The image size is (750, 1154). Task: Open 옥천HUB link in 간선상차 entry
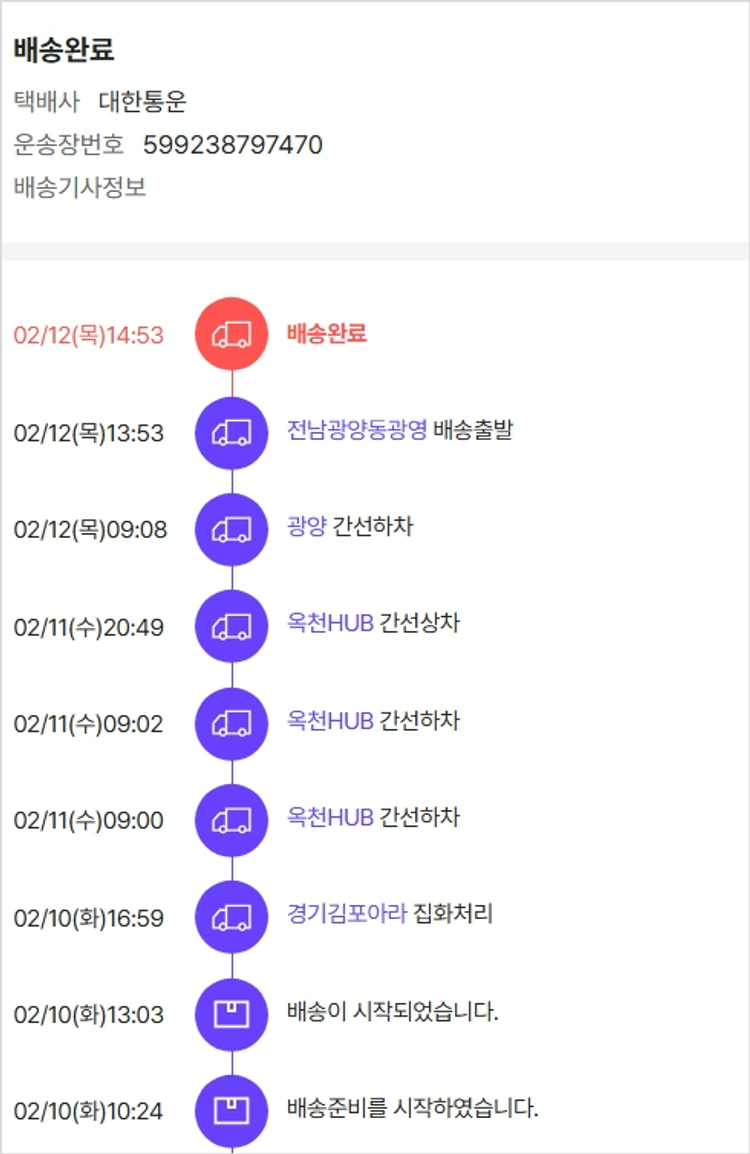[x=330, y=624]
